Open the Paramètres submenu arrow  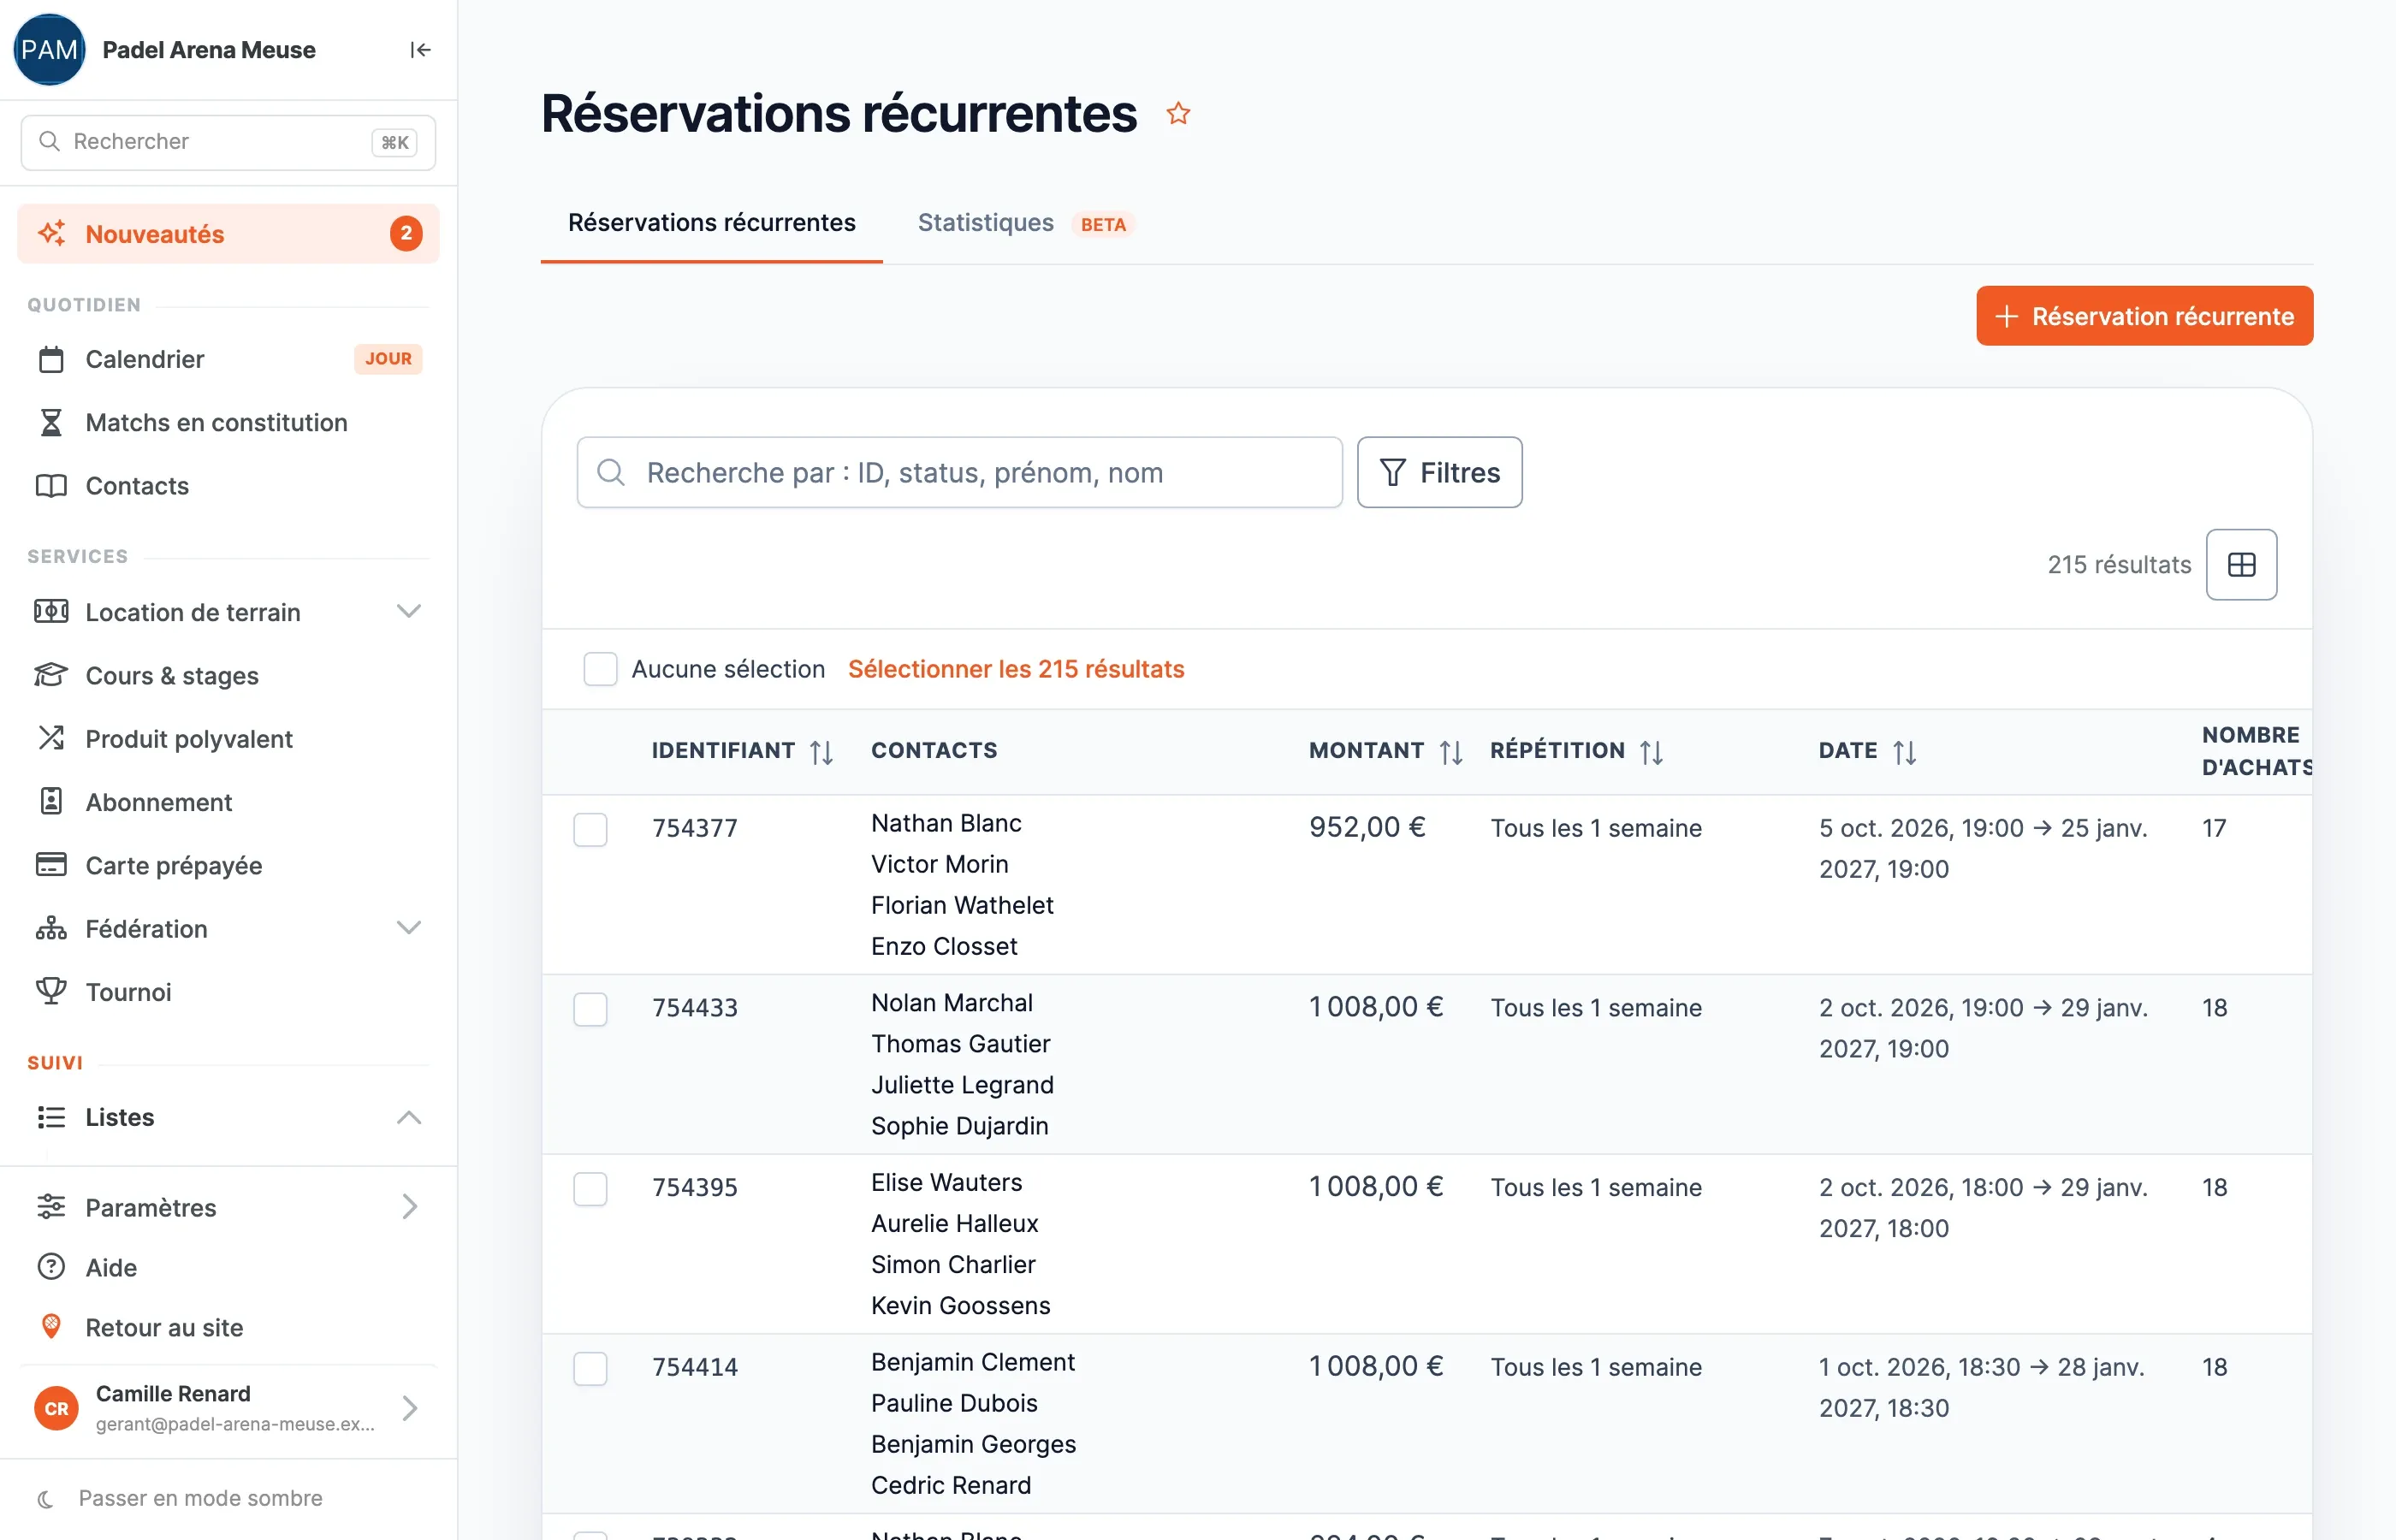click(x=408, y=1207)
